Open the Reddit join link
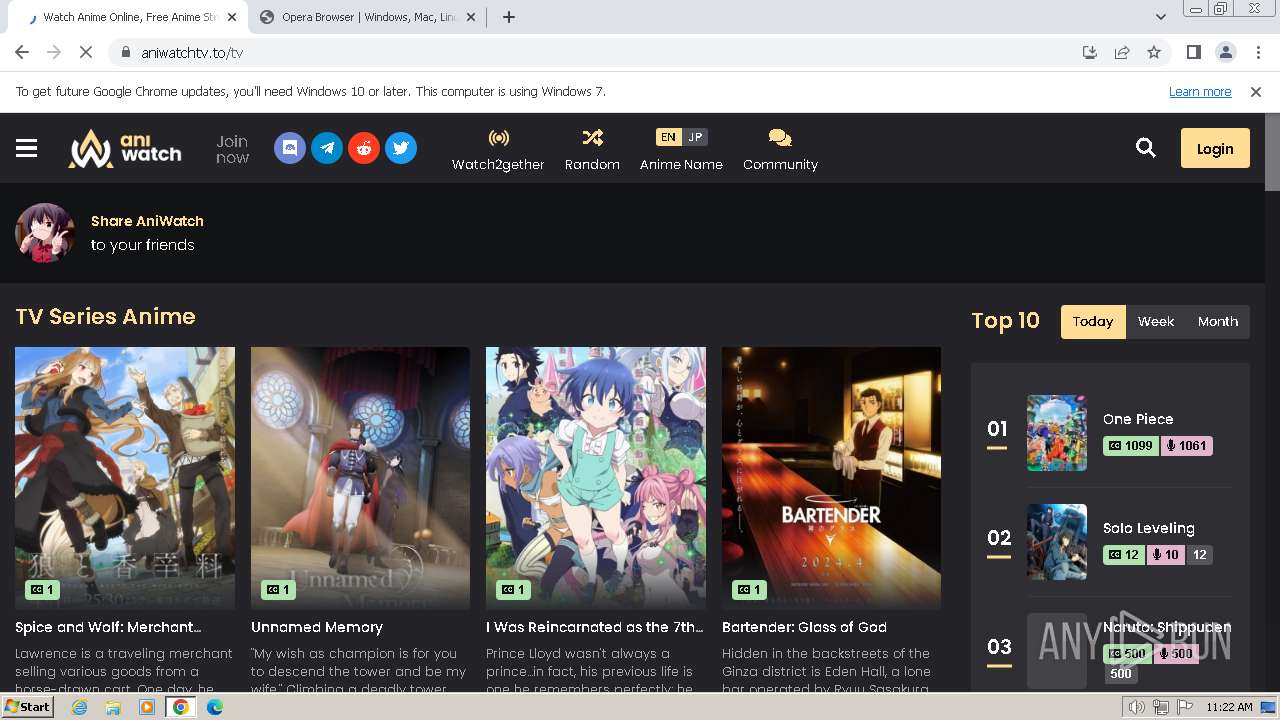The height and width of the screenshot is (720, 1280). coord(364,148)
